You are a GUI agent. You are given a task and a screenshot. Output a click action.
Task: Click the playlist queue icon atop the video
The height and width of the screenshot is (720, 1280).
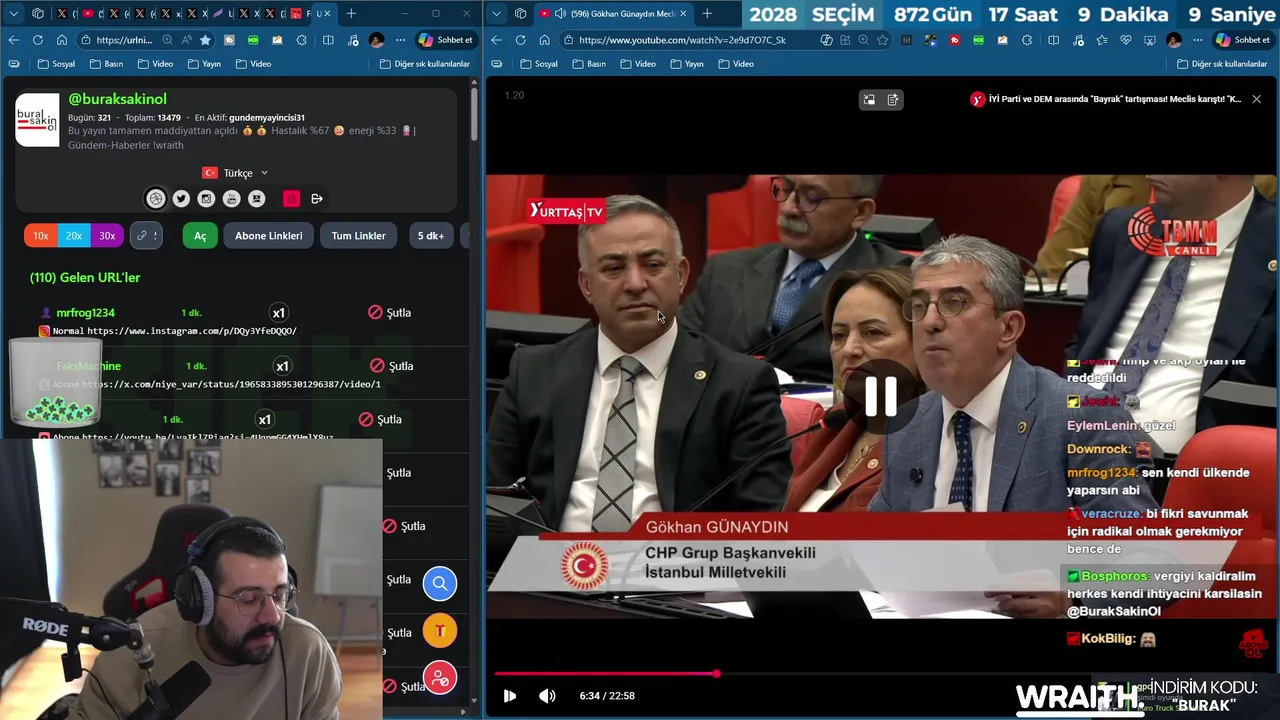click(893, 99)
